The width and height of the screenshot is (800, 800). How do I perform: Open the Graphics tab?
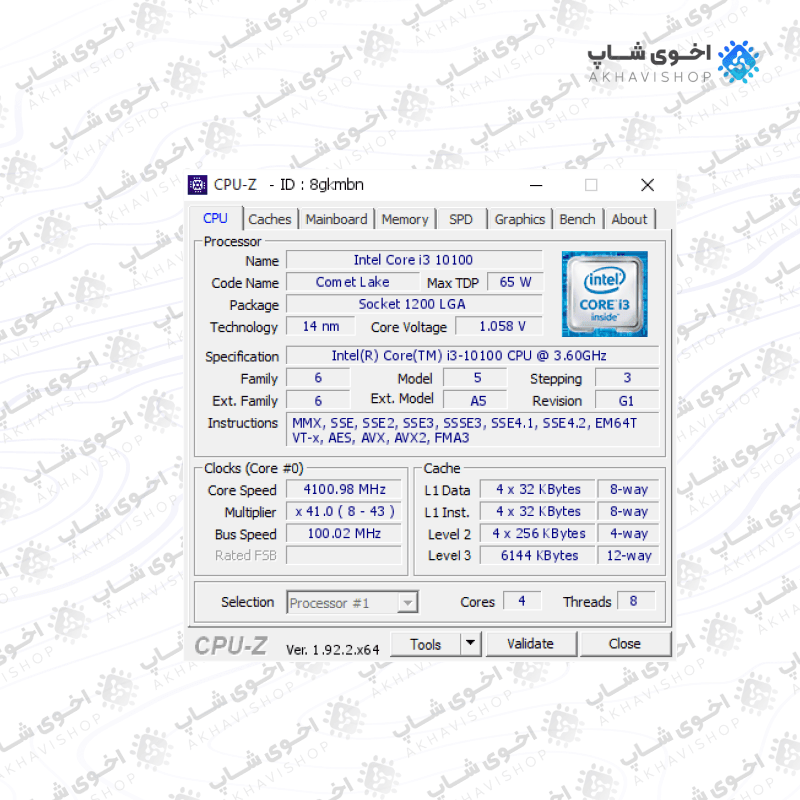(x=520, y=219)
